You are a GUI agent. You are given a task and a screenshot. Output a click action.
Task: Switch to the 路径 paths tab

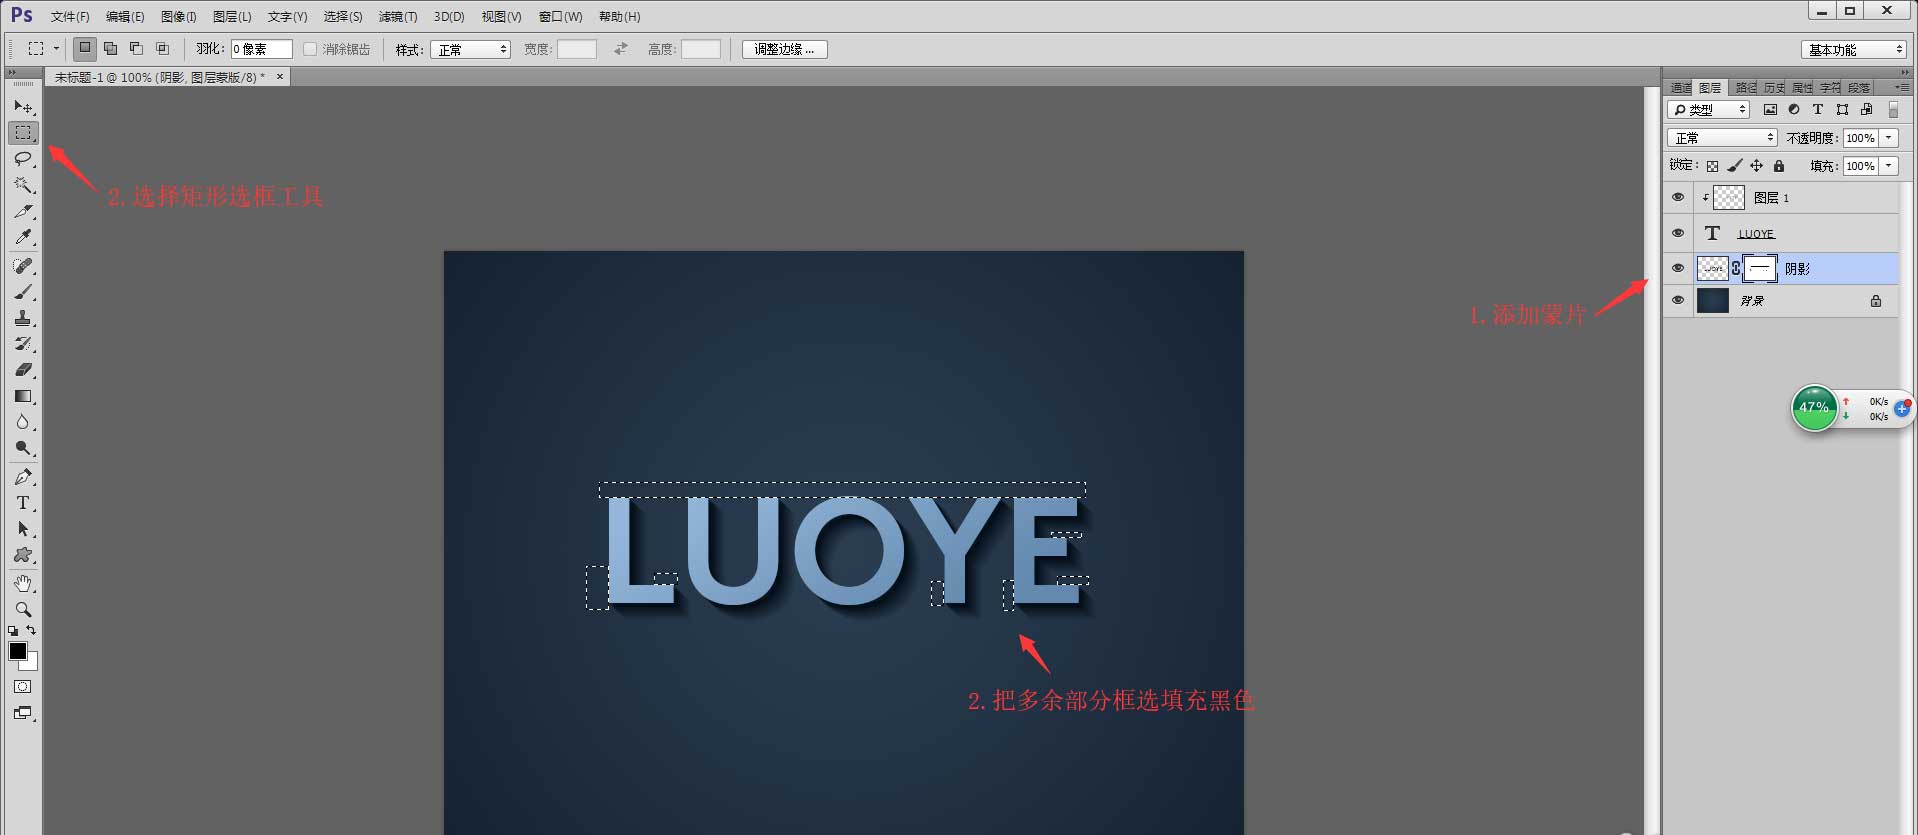tap(1746, 88)
